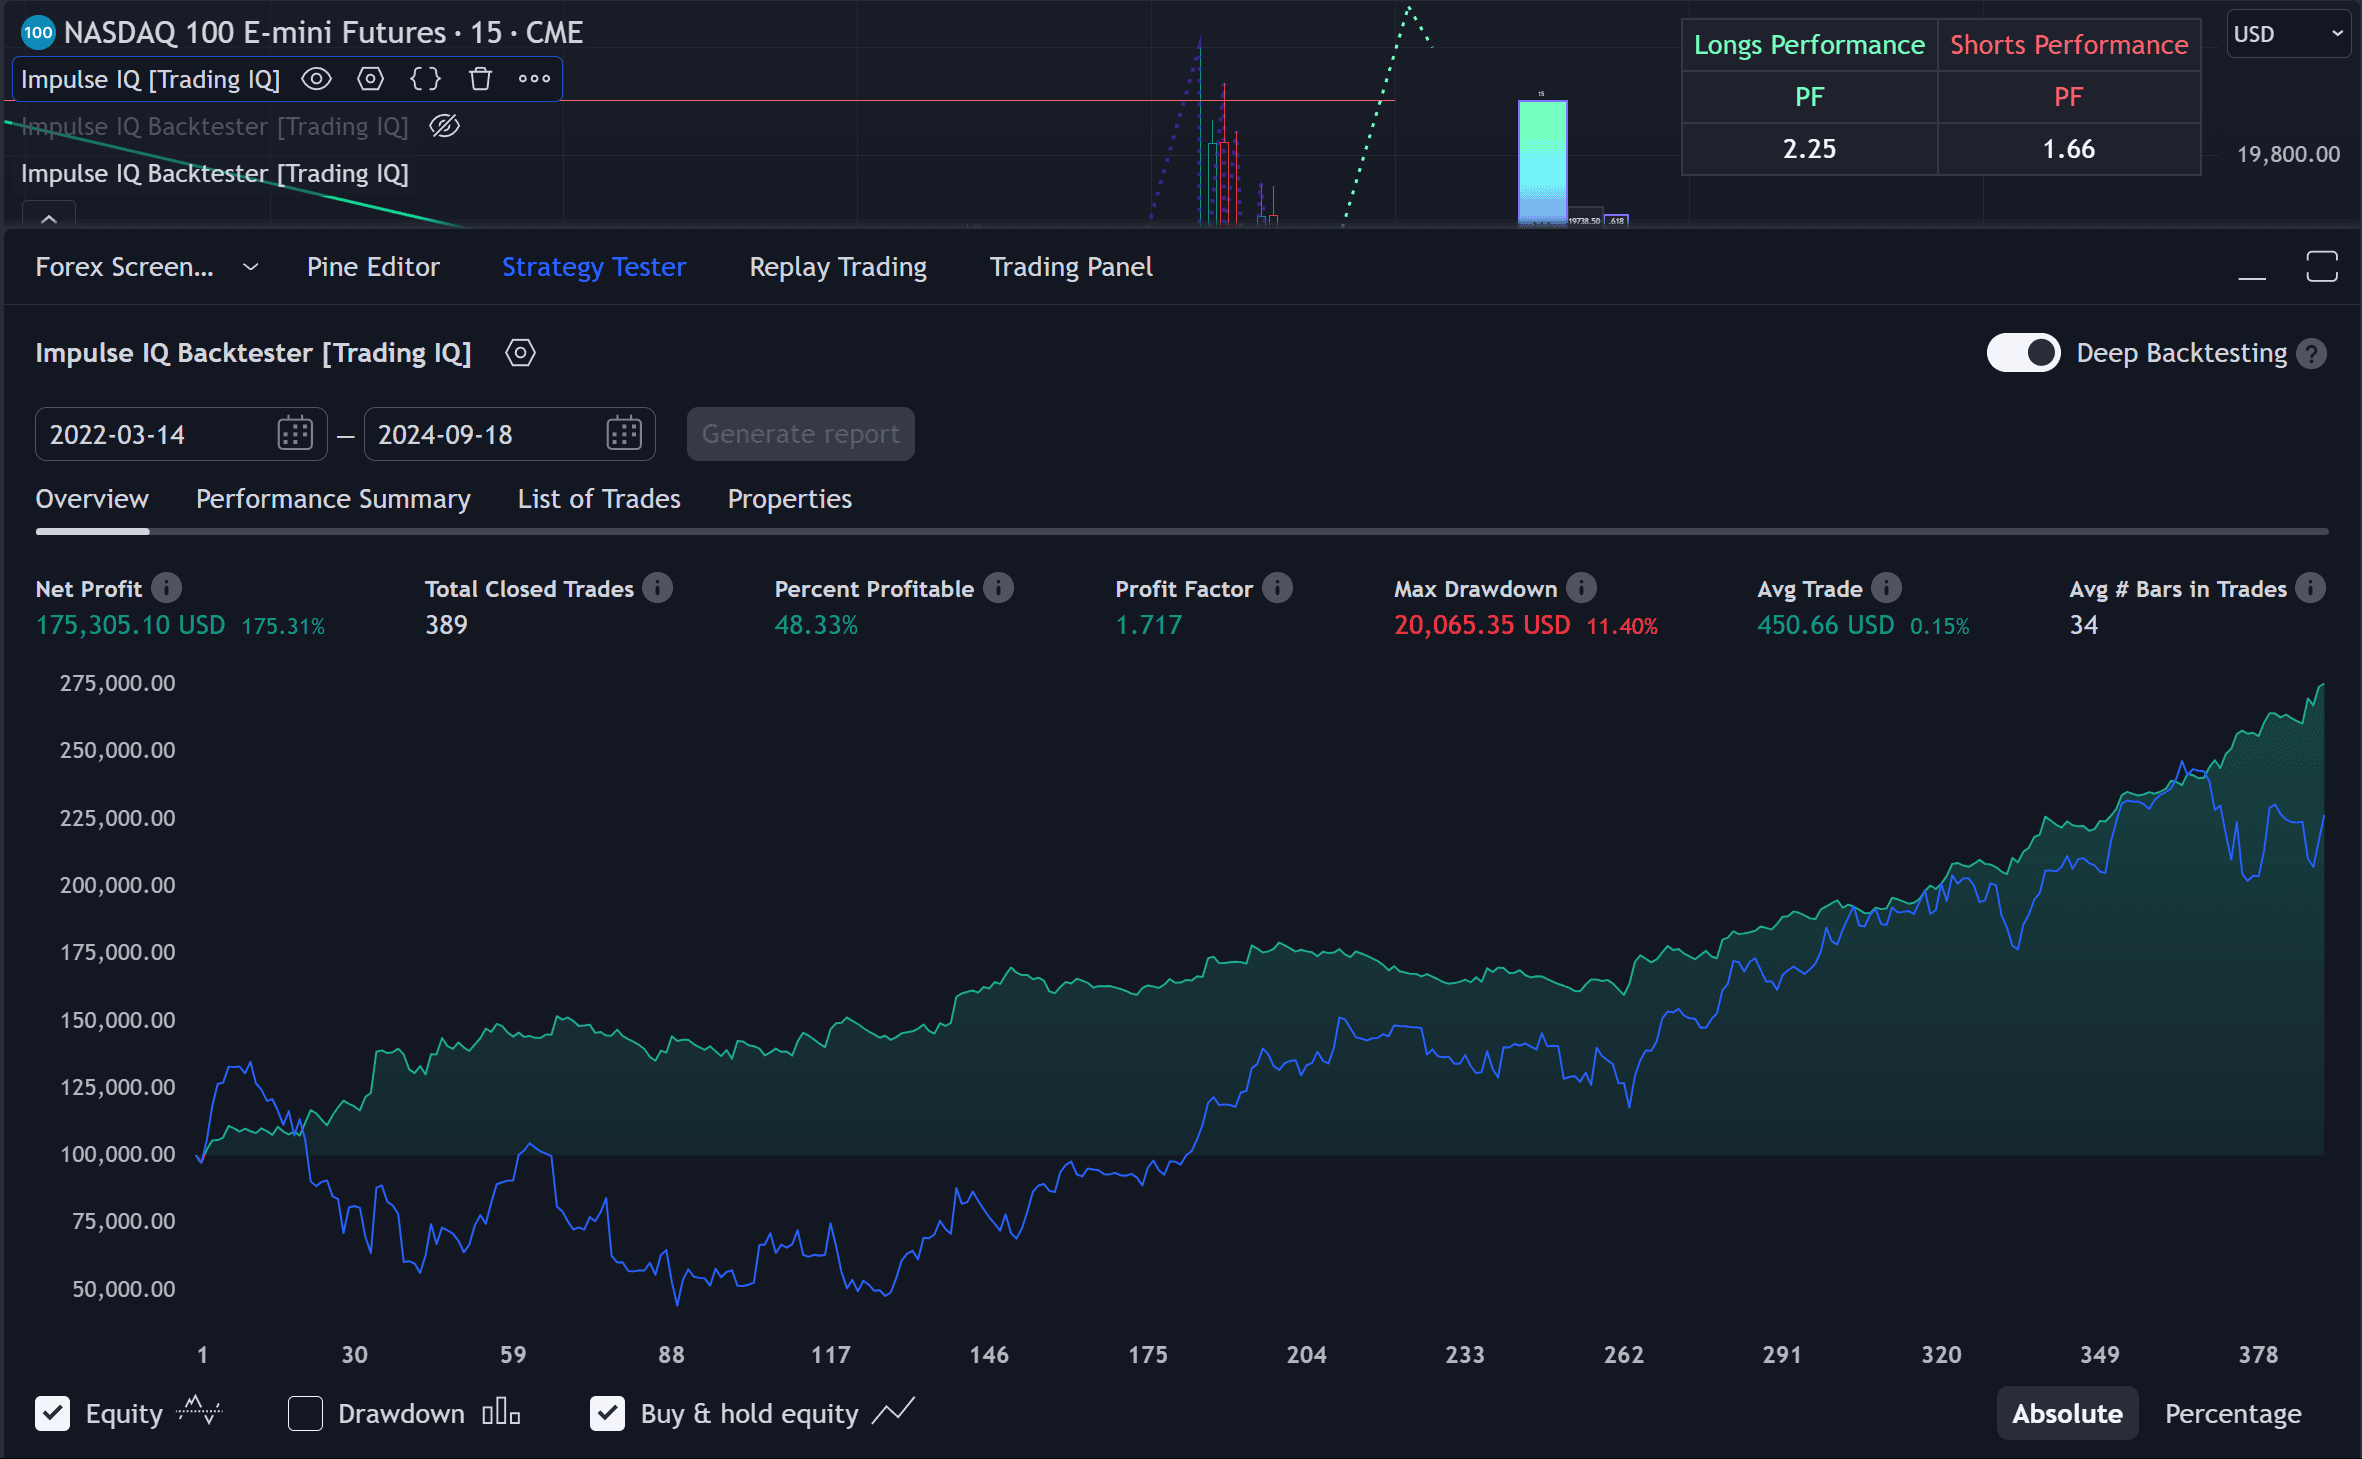Click the Forex Screener panel label
2362x1459 pixels.
(125, 267)
